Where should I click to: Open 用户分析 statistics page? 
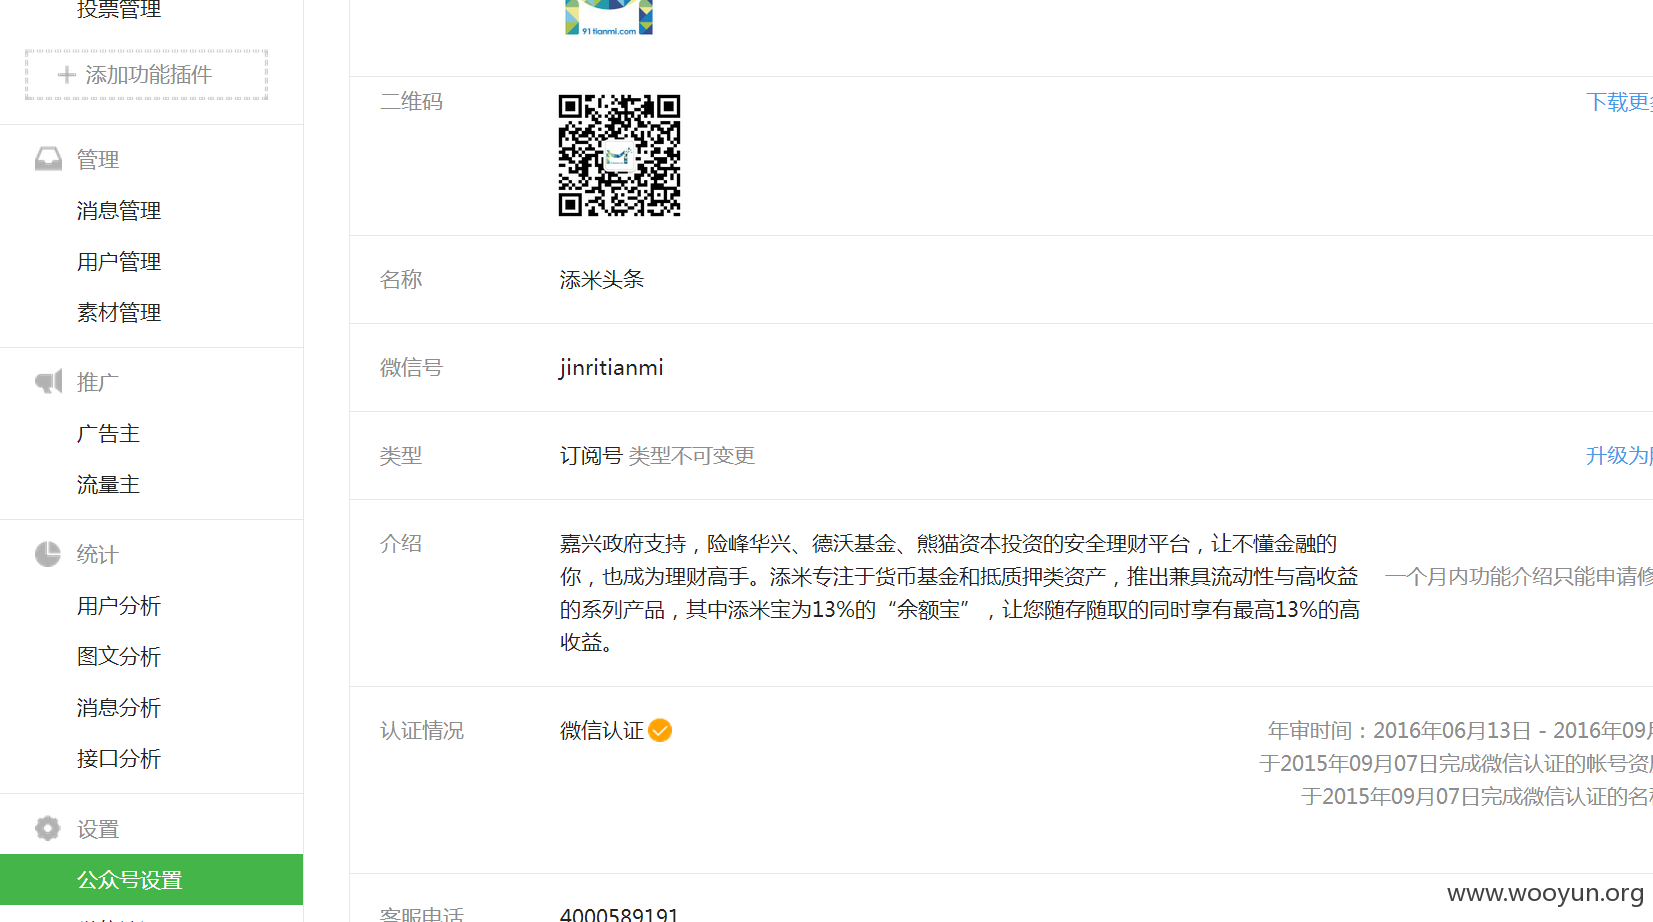point(119,606)
